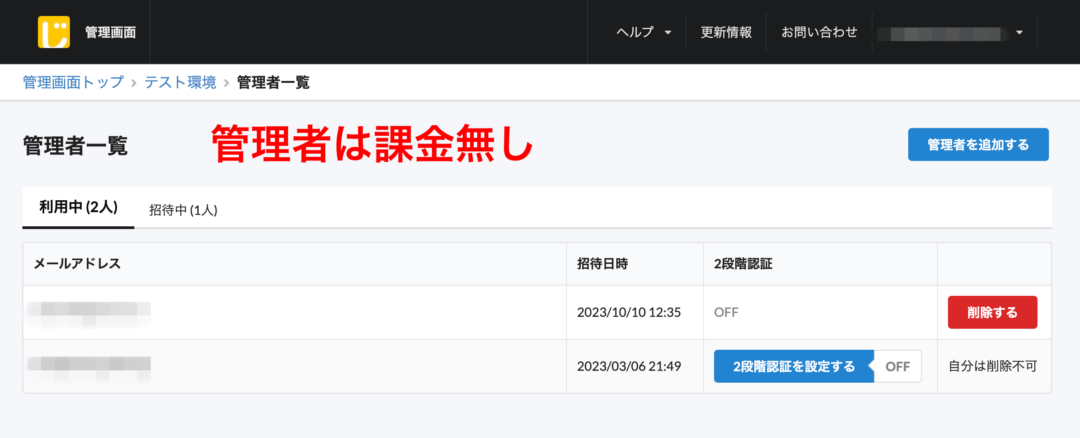Click the red 削除する button
The image size is (1080, 438).
coord(992,312)
